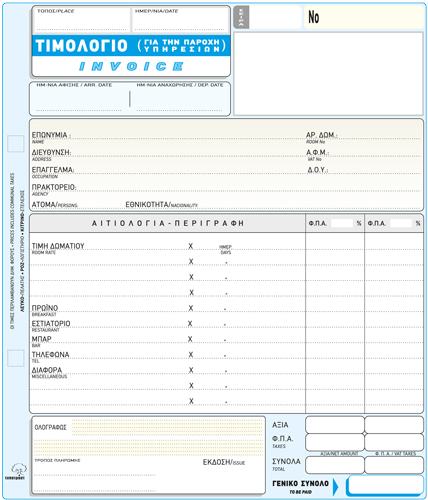Click the X multiplier on ΤΗΛΕΦΩΝΑ row
The height and width of the screenshot is (500, 428).
click(x=190, y=355)
